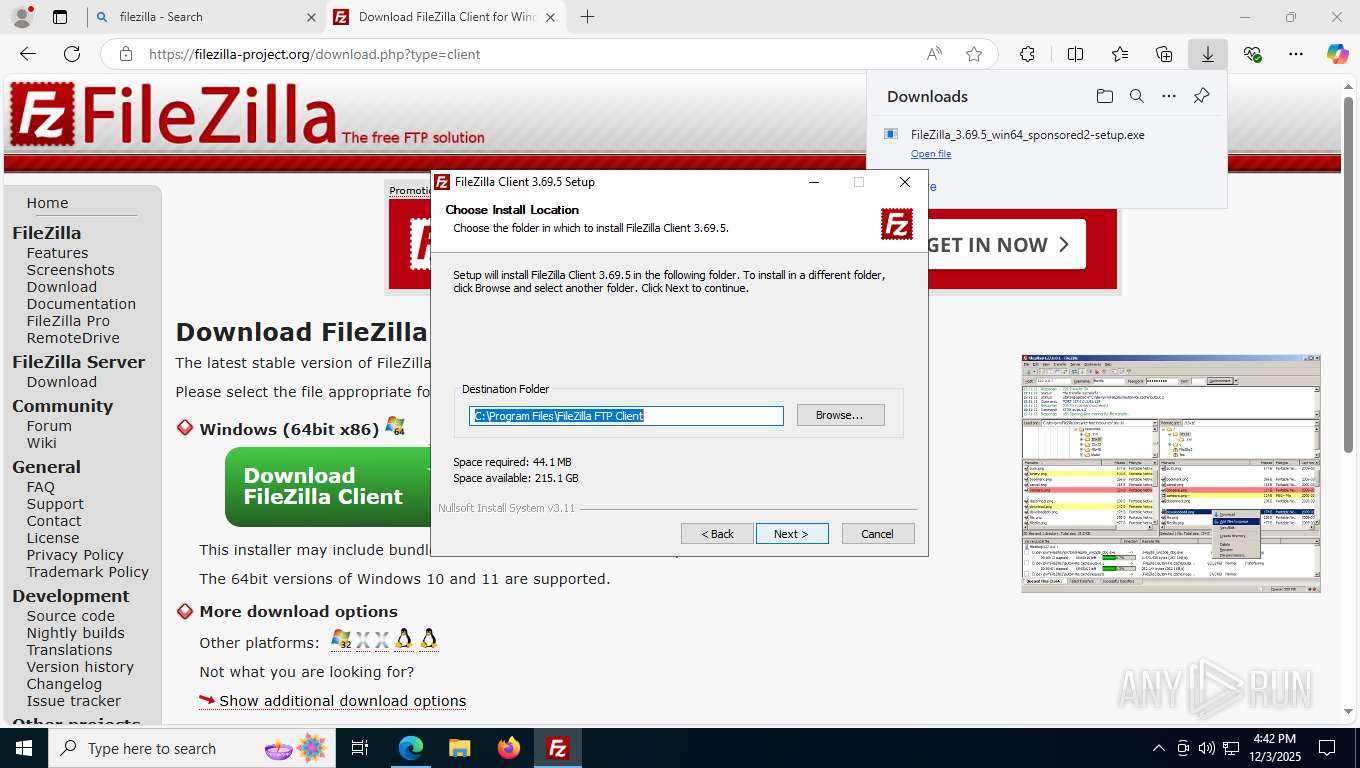Click the FileZilla screenshot thumbnail

coord(1171,473)
